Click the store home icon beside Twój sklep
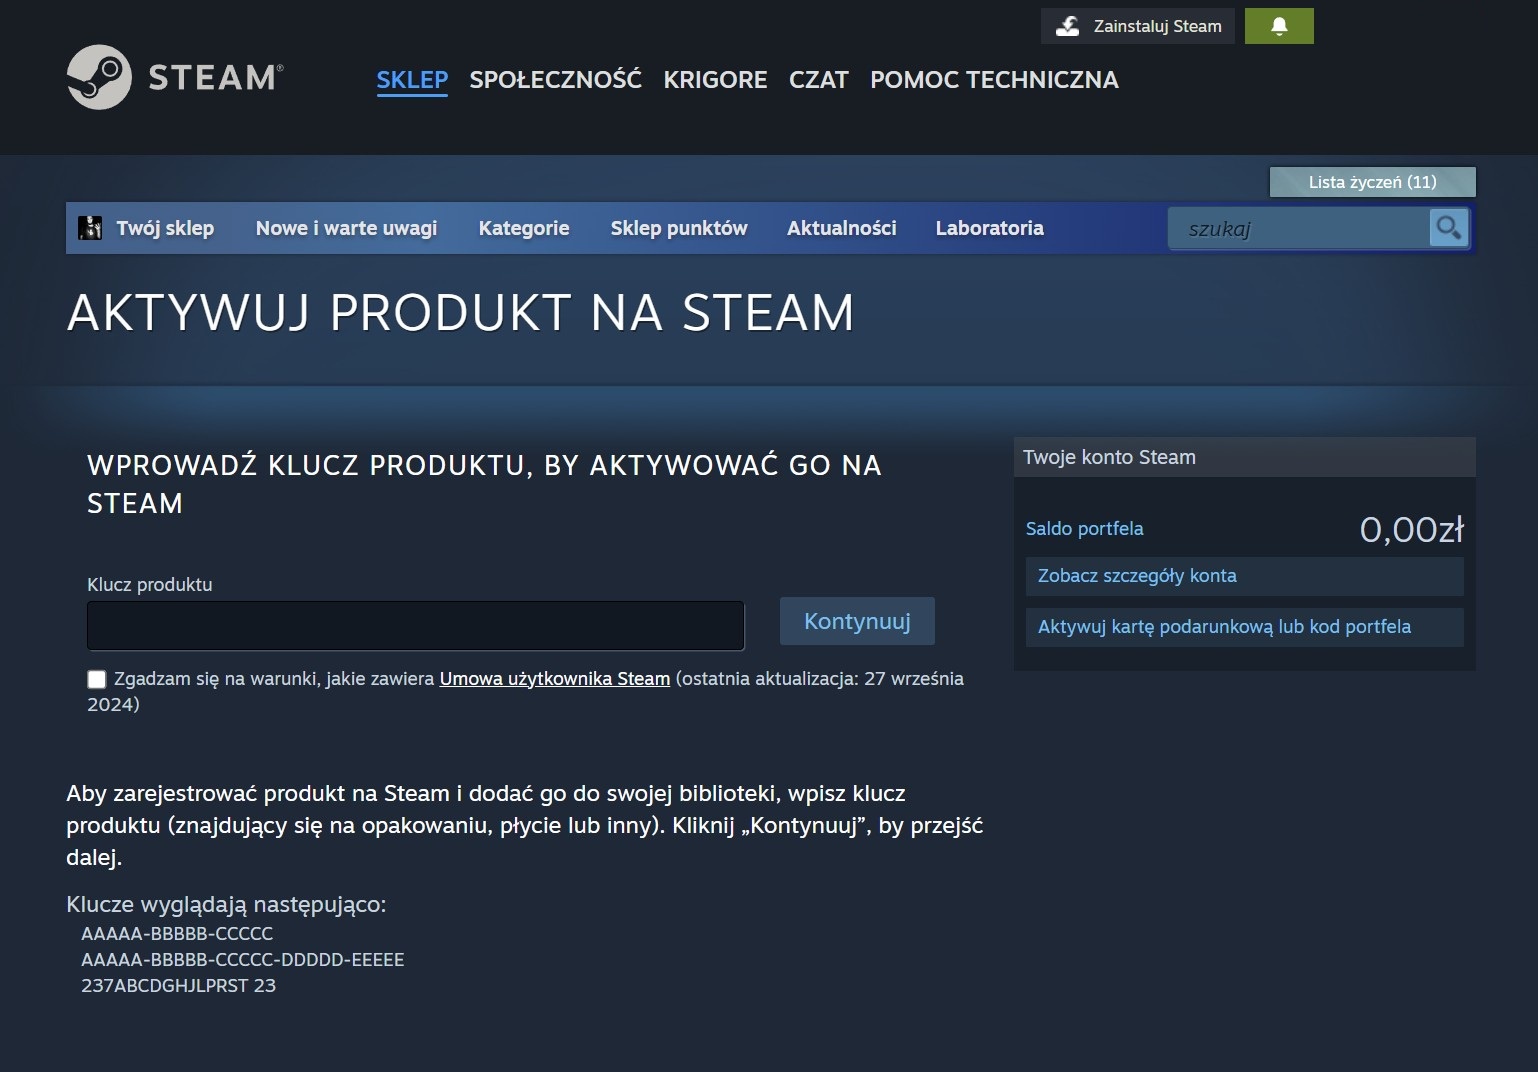The image size is (1538, 1072). (91, 227)
